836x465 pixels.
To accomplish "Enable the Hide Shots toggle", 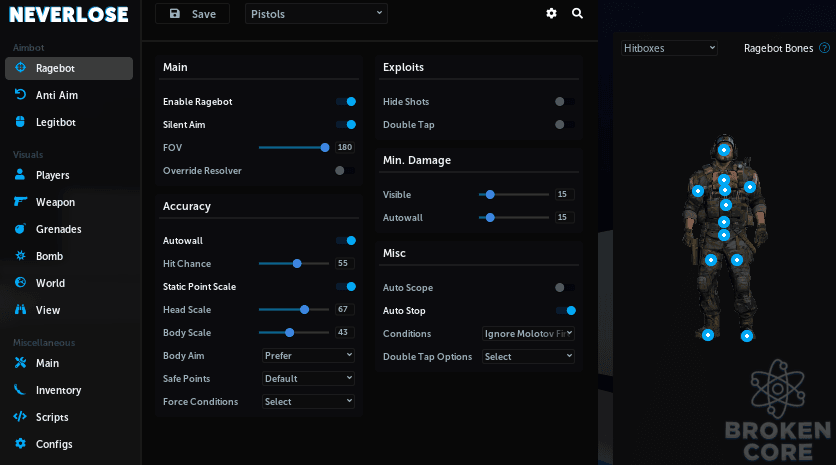I will click(565, 101).
